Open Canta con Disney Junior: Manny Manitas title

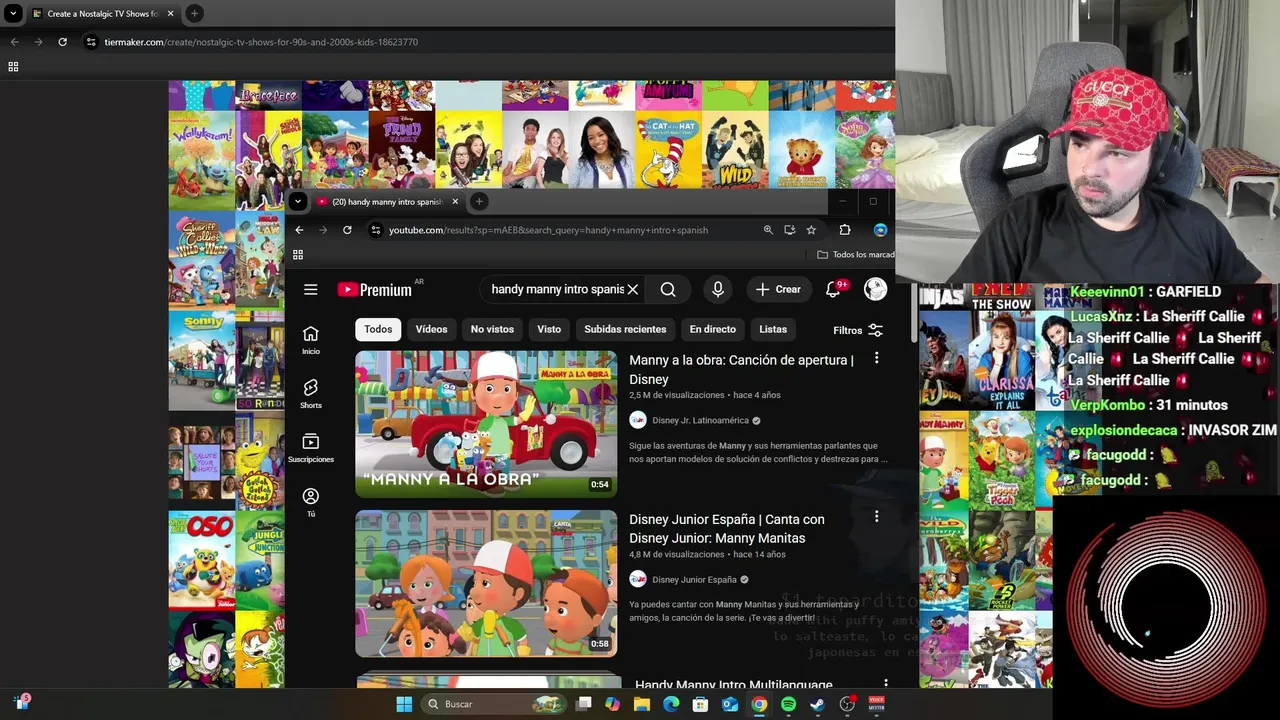[727, 528]
